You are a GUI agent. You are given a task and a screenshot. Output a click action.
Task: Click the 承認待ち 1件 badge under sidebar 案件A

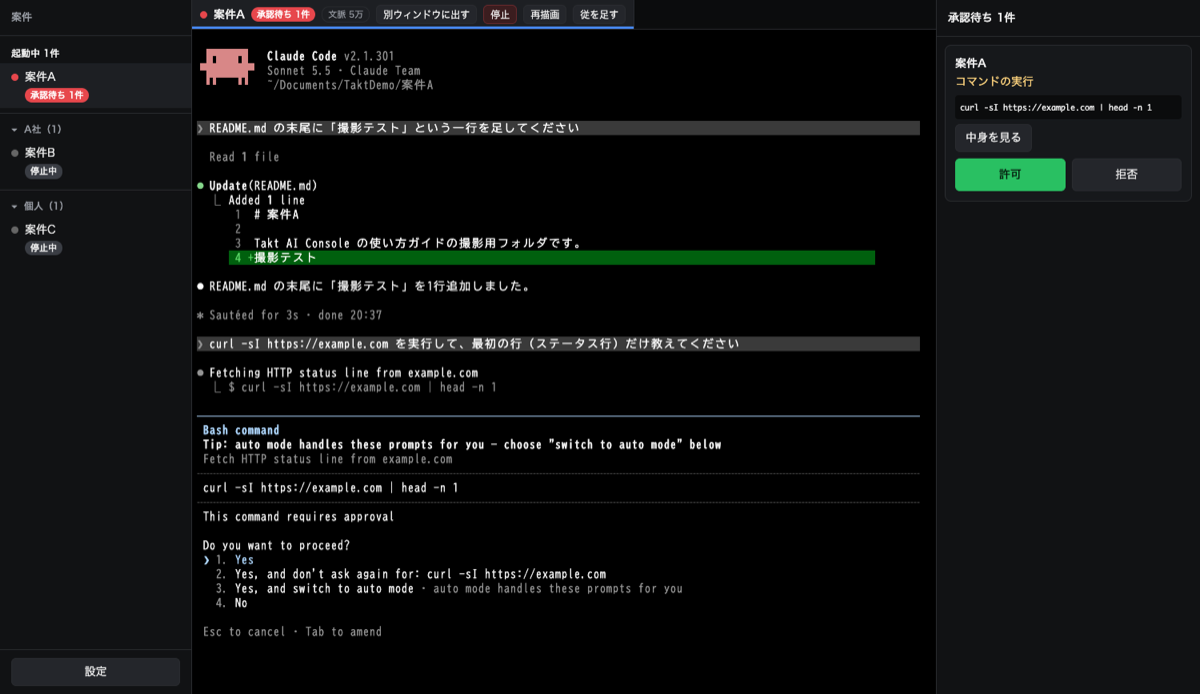57,95
